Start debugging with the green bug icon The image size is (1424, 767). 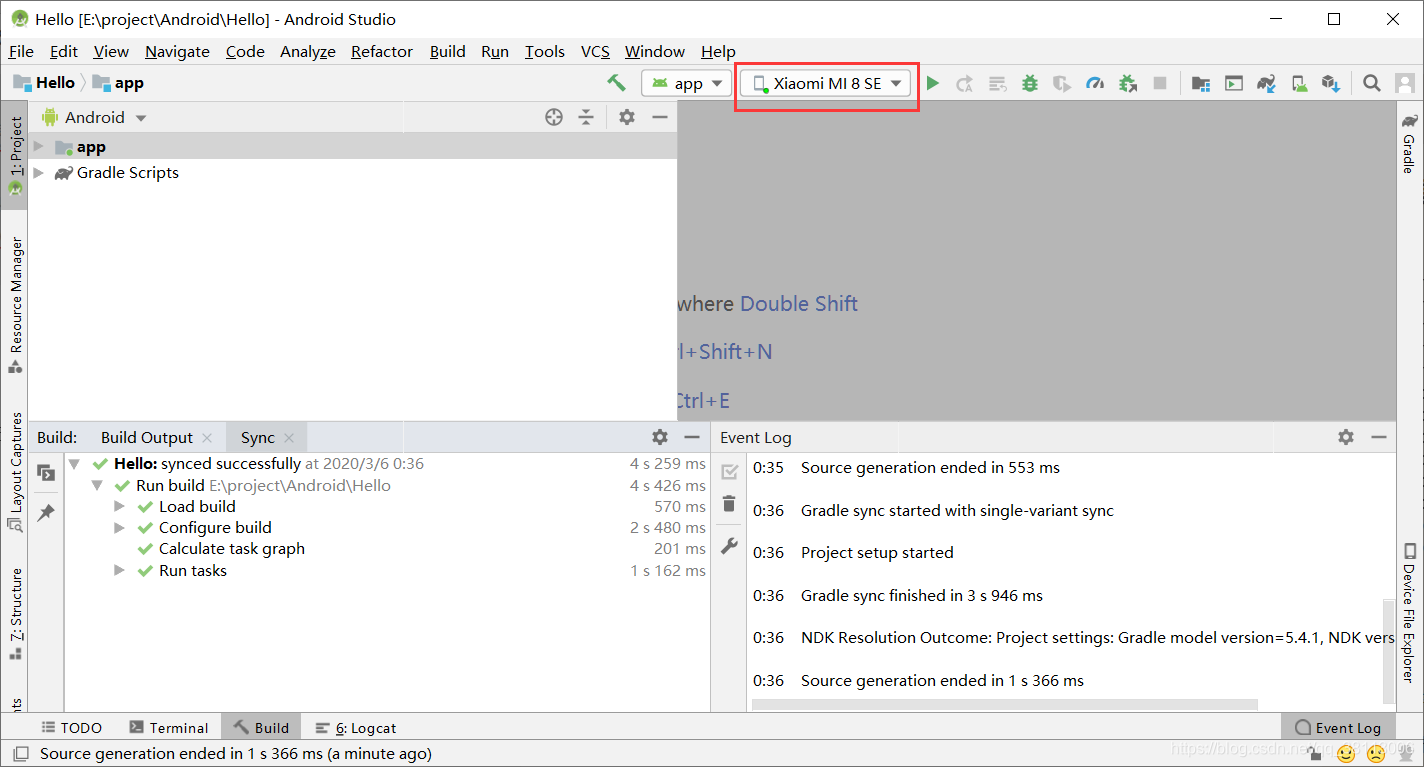coord(1030,83)
